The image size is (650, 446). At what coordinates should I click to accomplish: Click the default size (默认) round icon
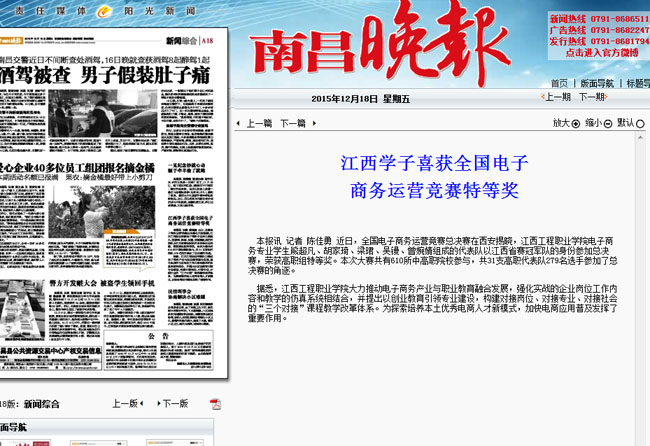coord(640,124)
